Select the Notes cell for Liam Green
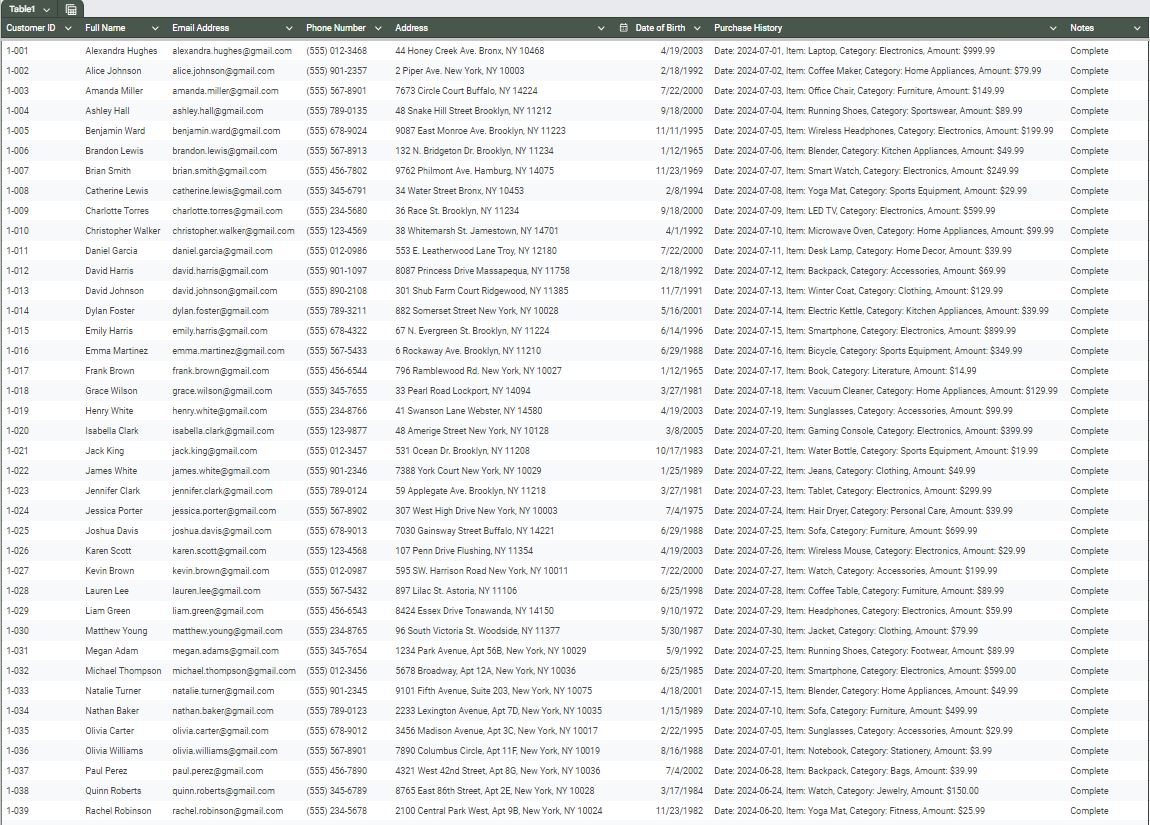 (x=1089, y=611)
